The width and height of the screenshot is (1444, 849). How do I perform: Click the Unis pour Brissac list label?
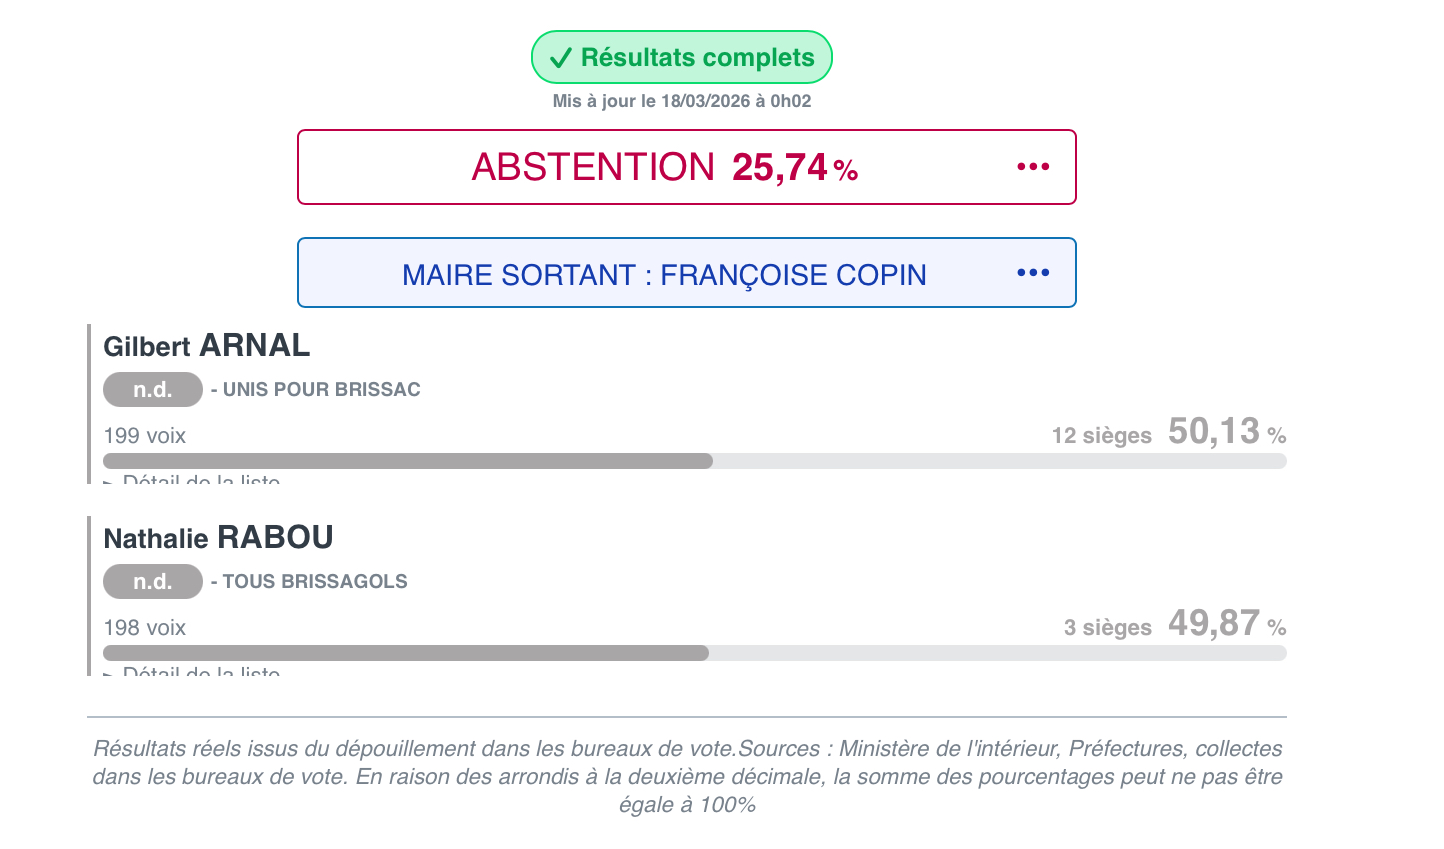[x=321, y=390]
